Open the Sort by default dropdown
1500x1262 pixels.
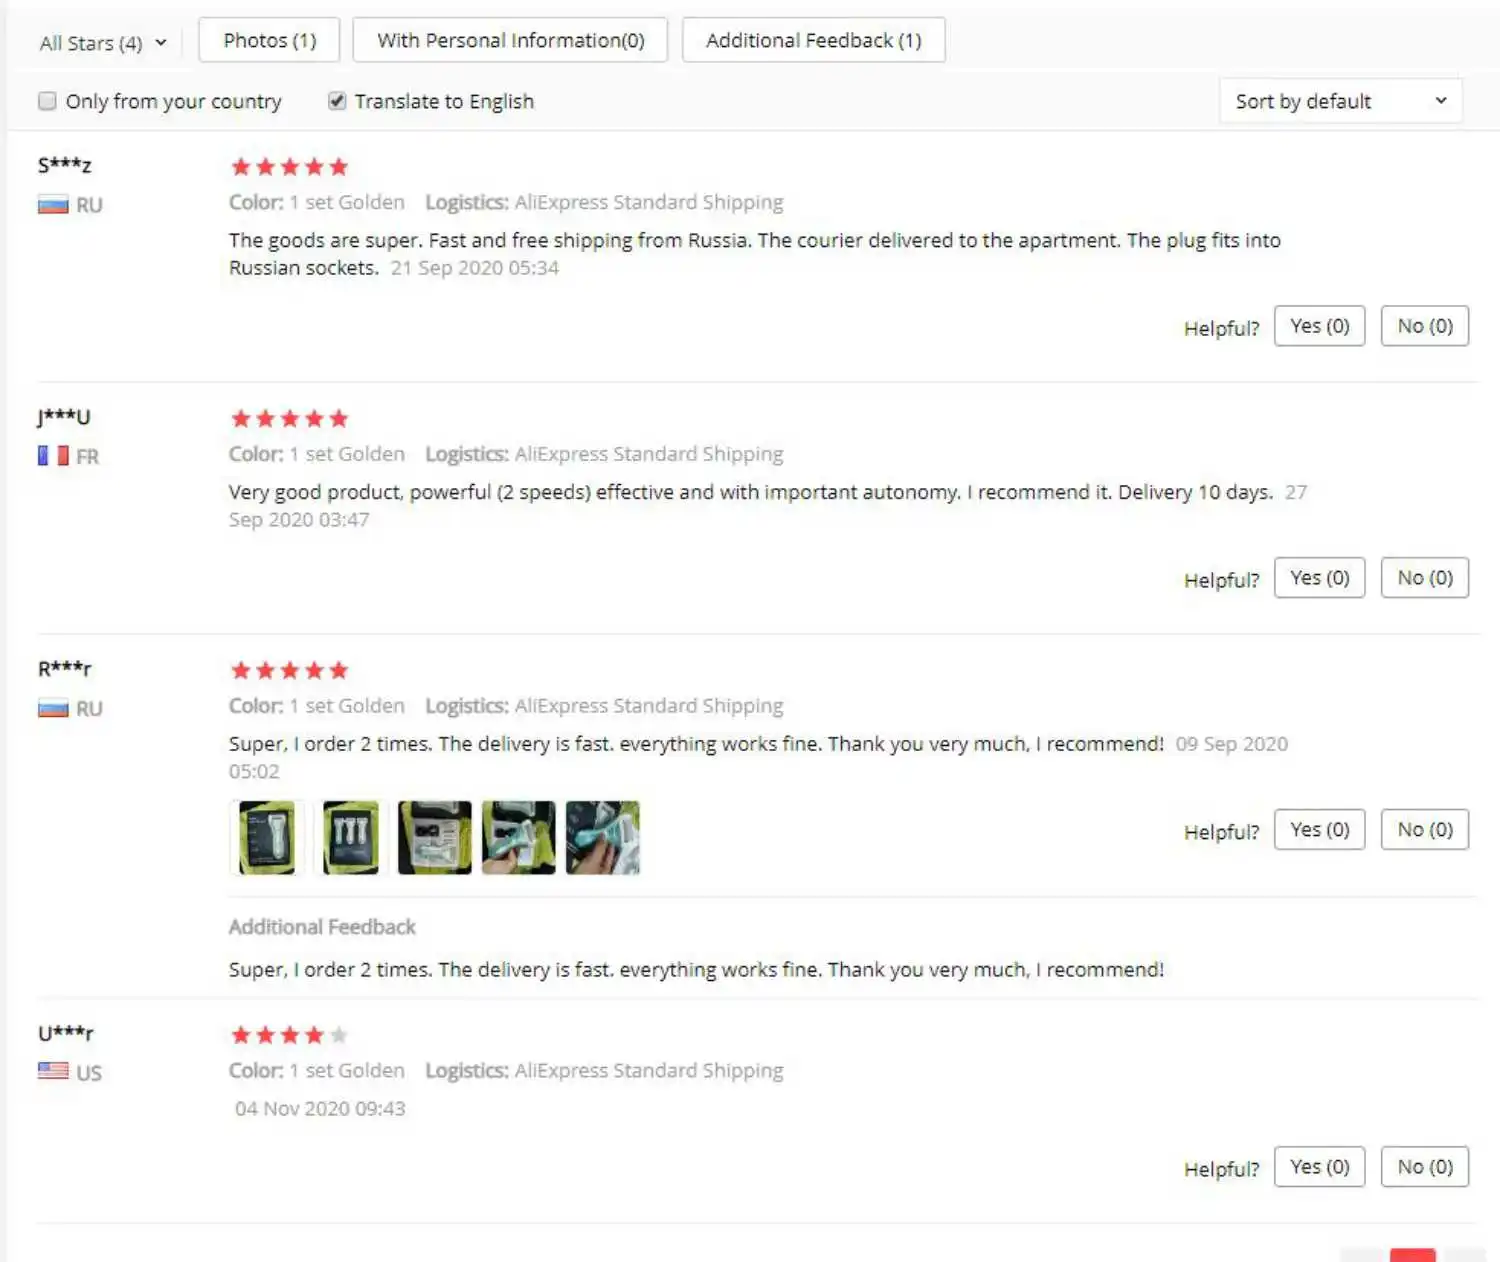(x=1340, y=101)
